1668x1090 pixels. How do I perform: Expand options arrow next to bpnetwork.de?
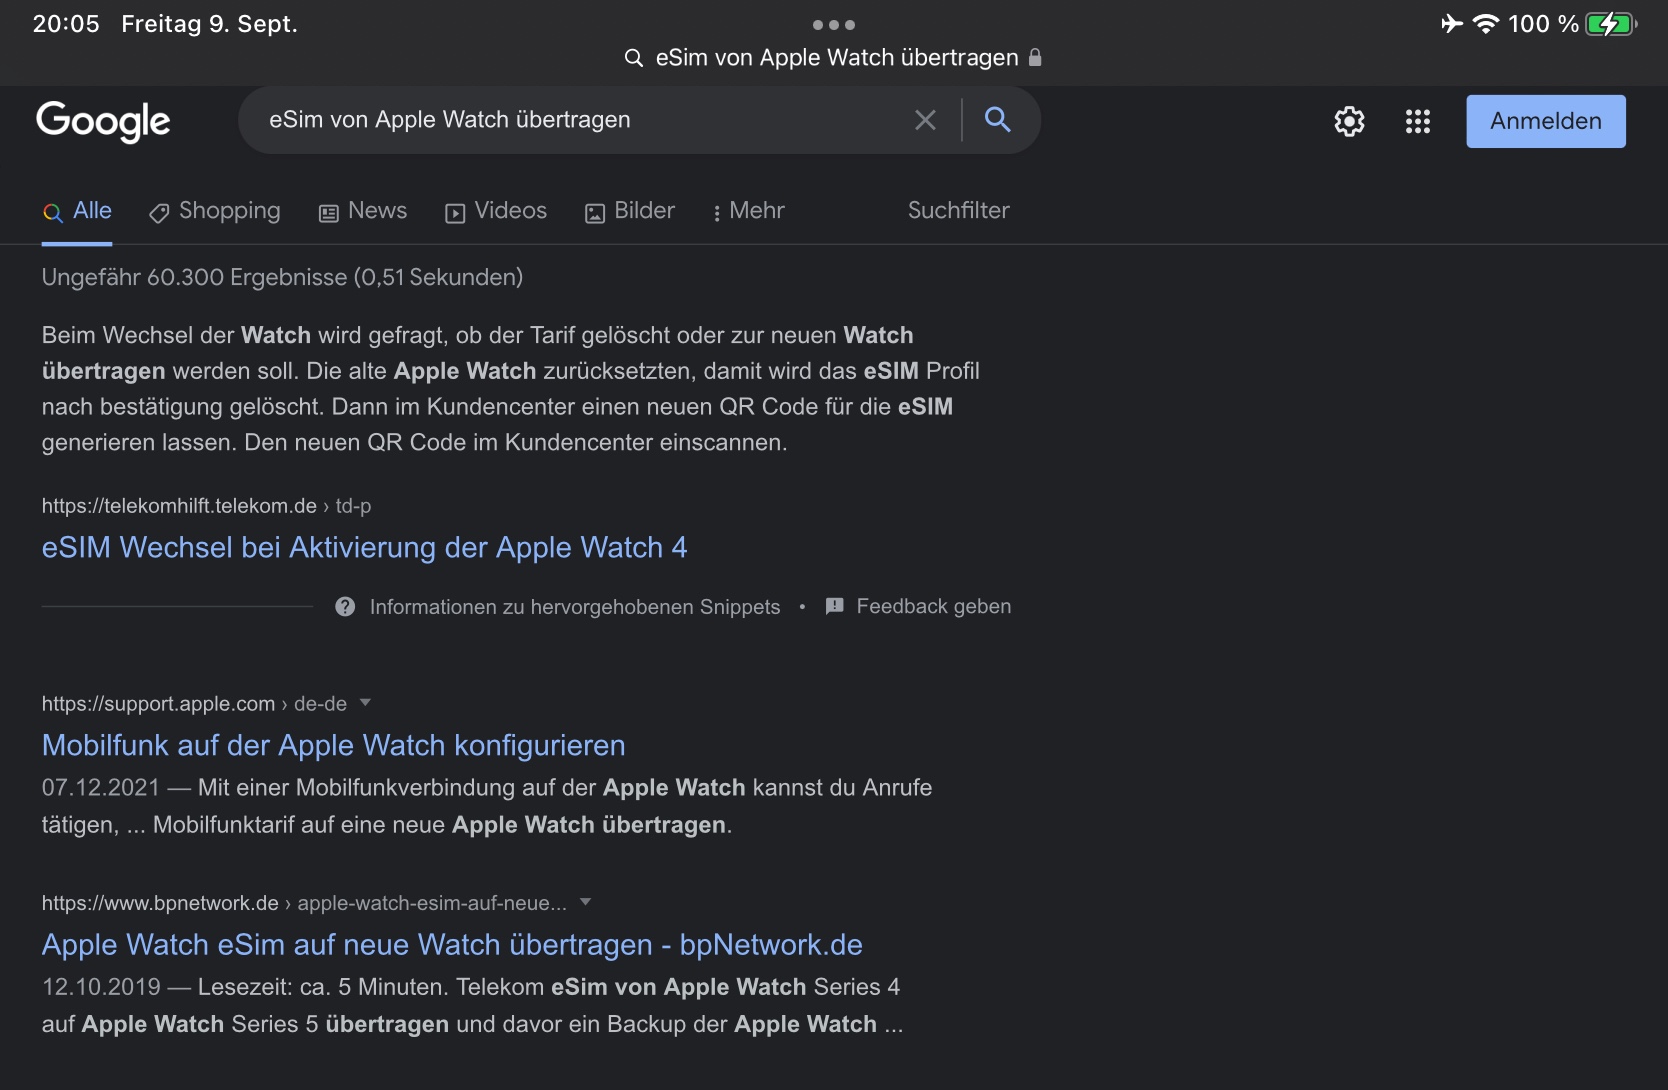coord(585,902)
